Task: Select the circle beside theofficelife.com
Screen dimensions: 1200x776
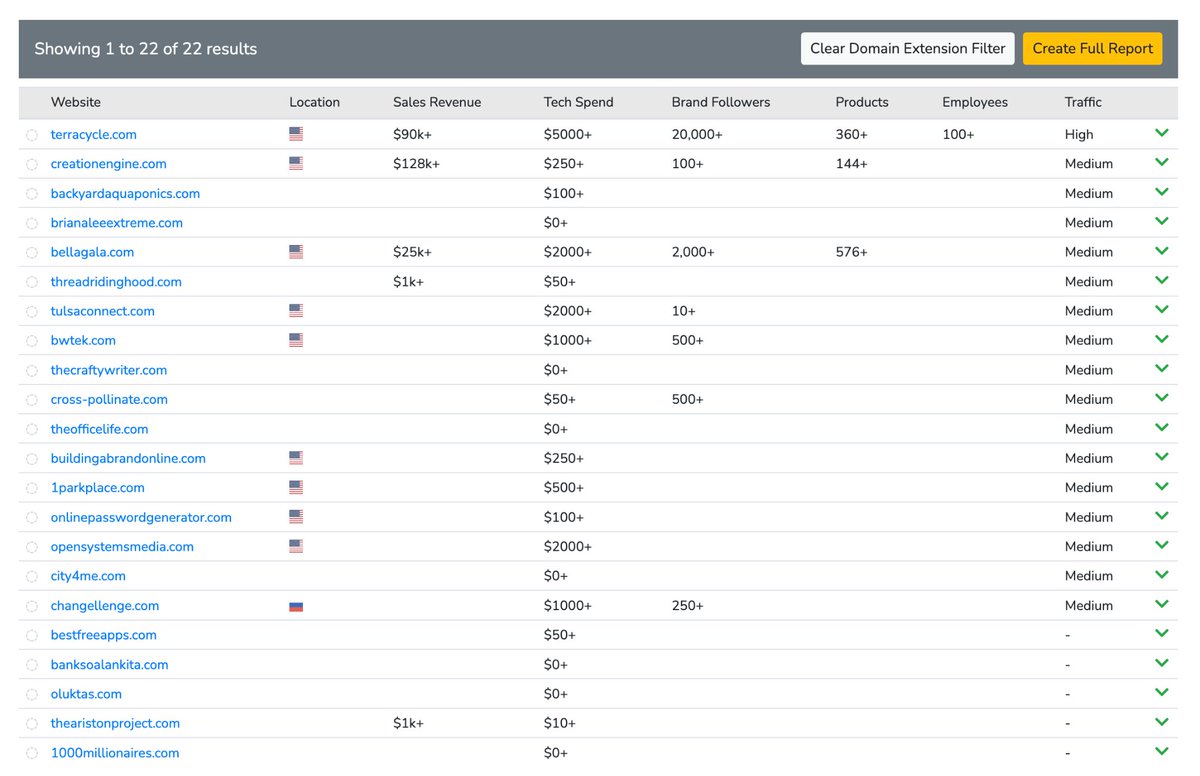Action: (x=32, y=430)
